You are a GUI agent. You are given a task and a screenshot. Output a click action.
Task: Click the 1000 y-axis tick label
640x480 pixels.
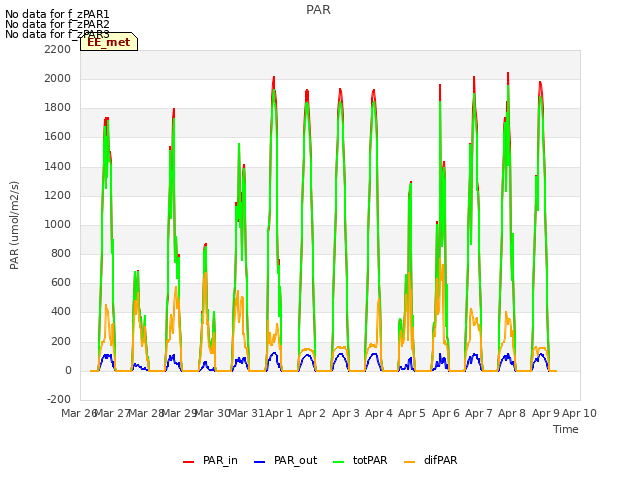58,224
